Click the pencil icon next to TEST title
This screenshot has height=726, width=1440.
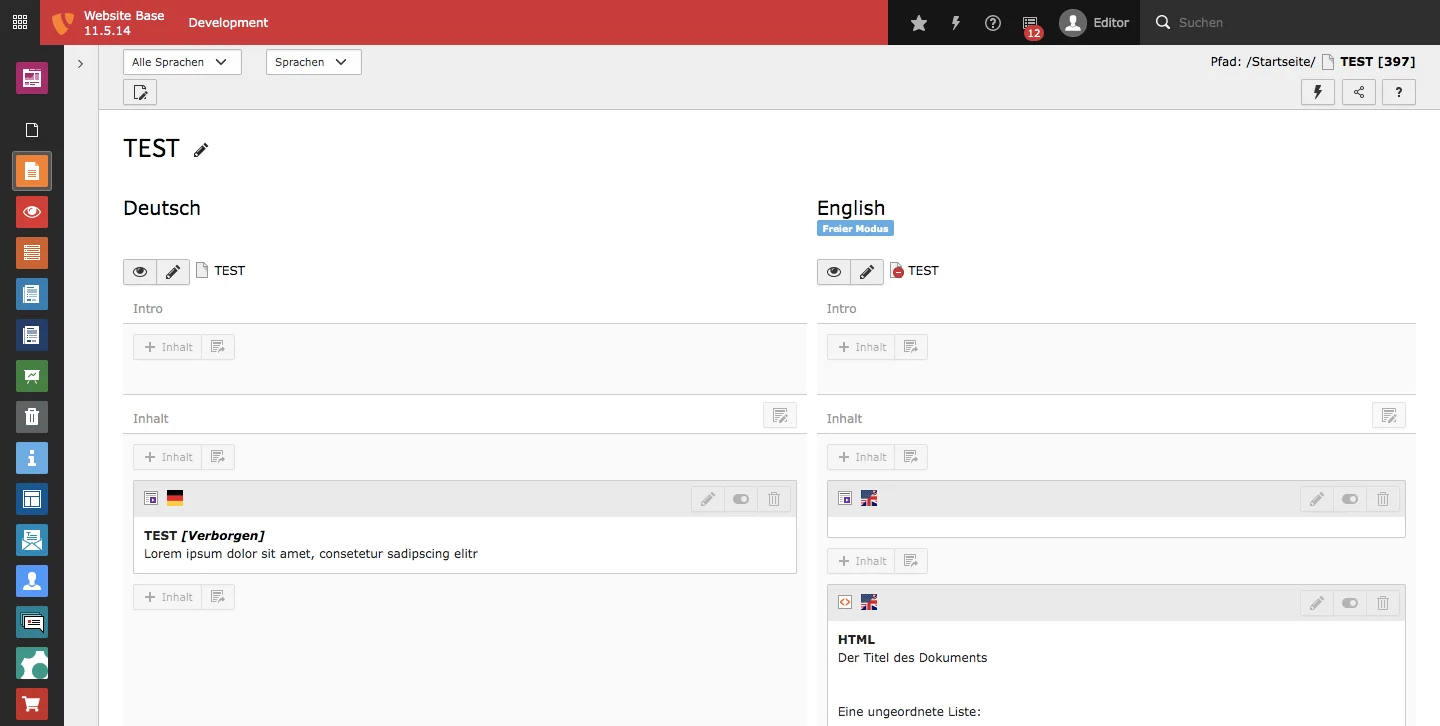[201, 150]
